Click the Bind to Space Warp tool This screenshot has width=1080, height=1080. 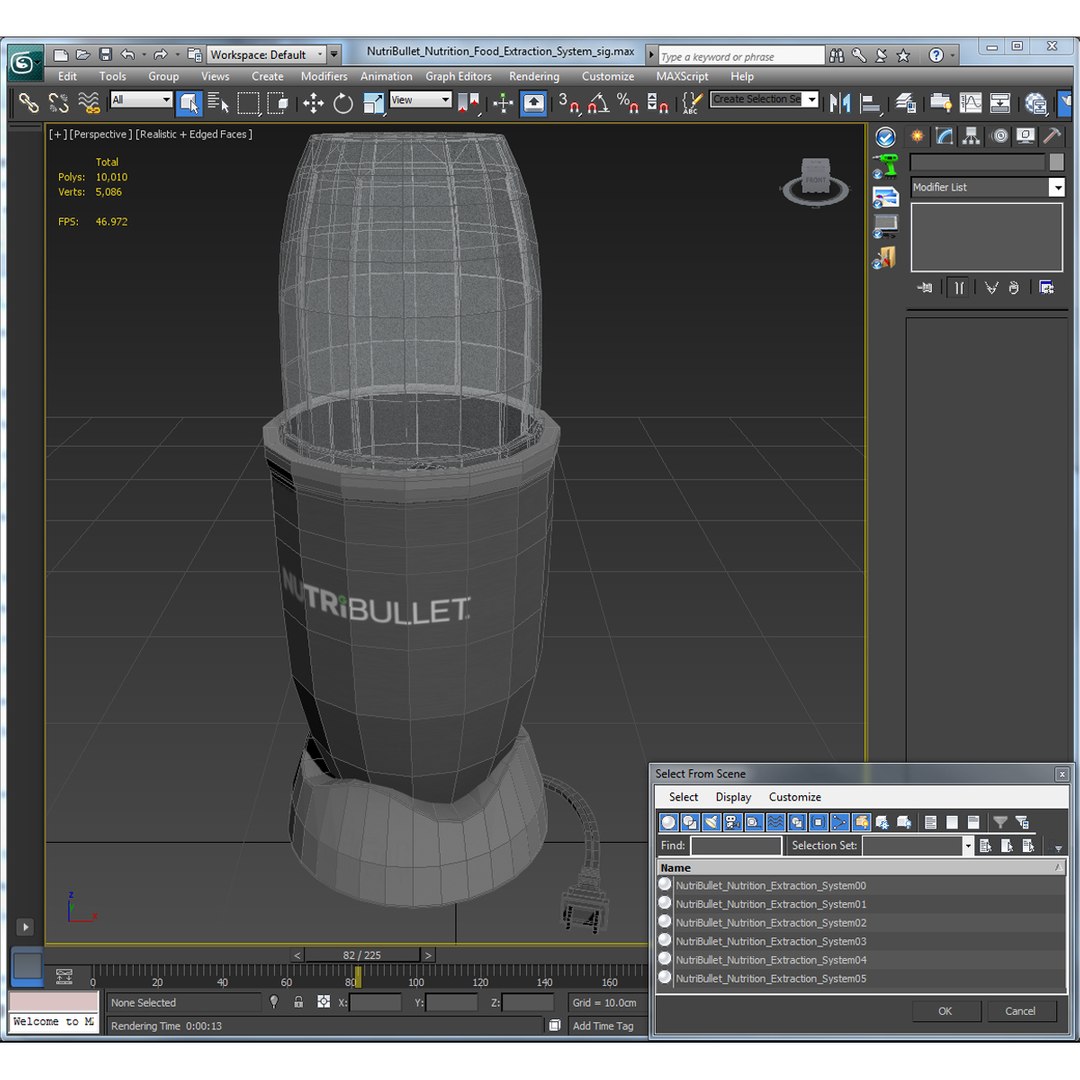pyautogui.click(x=89, y=103)
